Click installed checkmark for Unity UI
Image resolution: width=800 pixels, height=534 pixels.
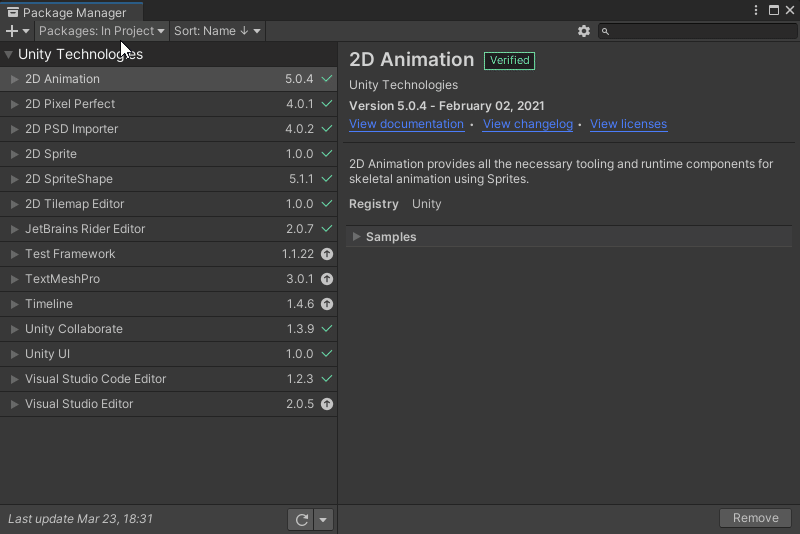tap(327, 353)
